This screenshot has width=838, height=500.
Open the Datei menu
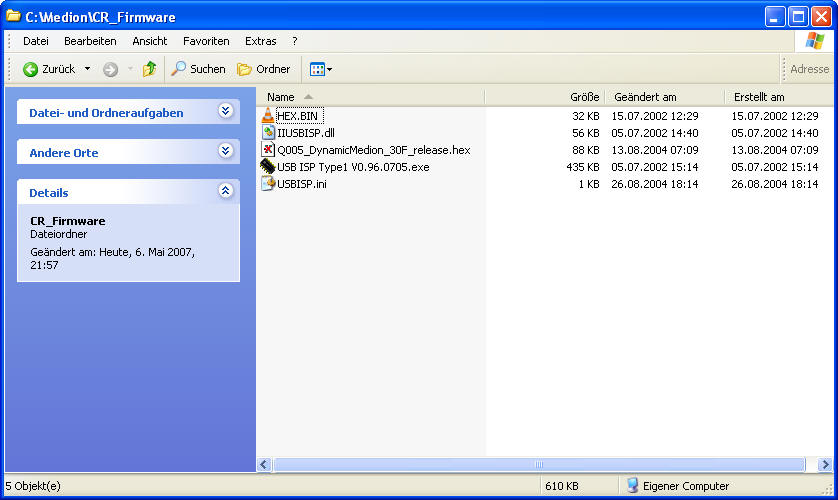pyautogui.click(x=36, y=41)
